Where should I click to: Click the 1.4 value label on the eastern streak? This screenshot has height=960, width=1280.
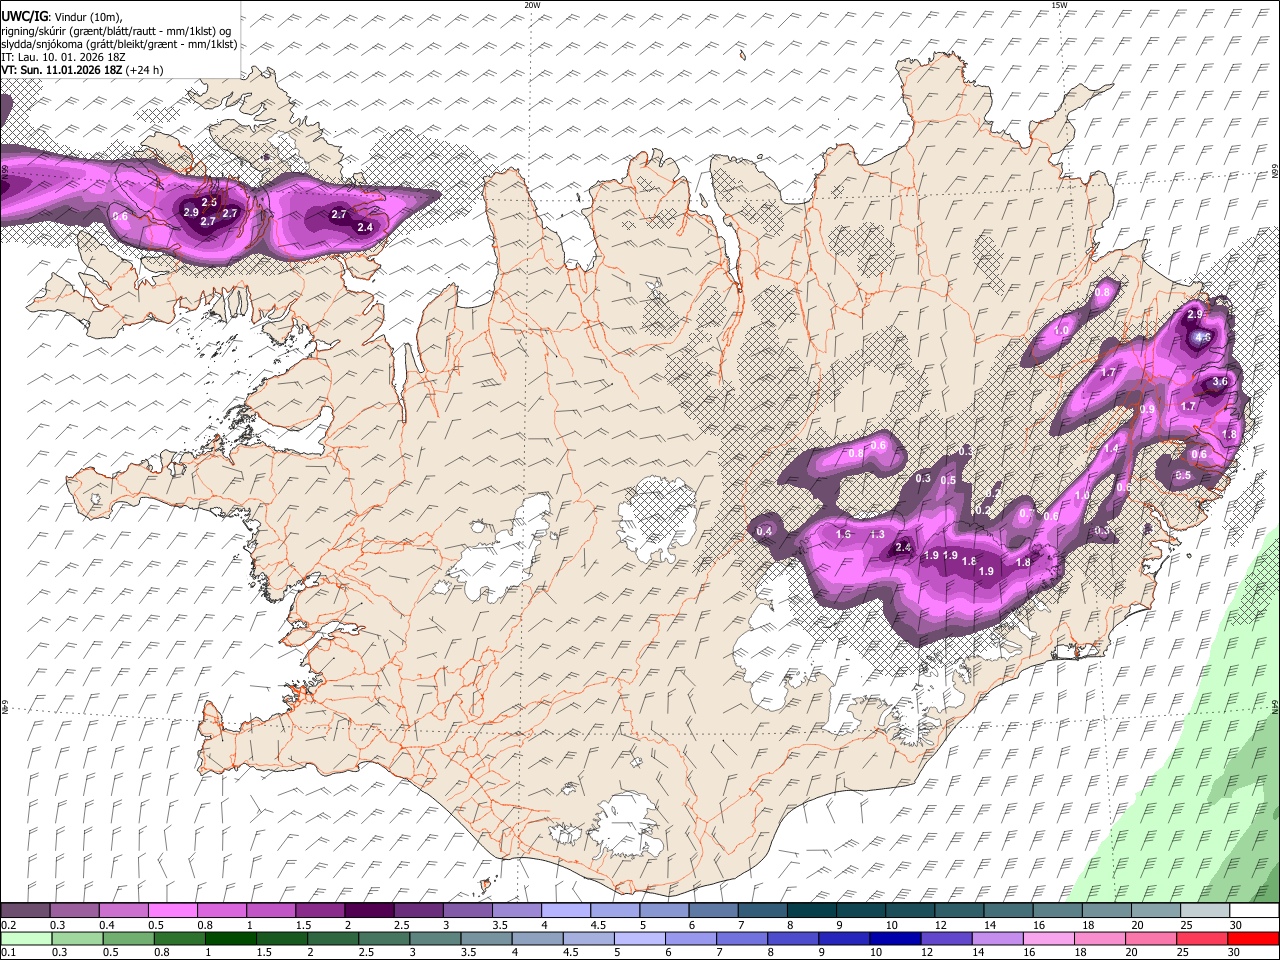(x=1111, y=449)
